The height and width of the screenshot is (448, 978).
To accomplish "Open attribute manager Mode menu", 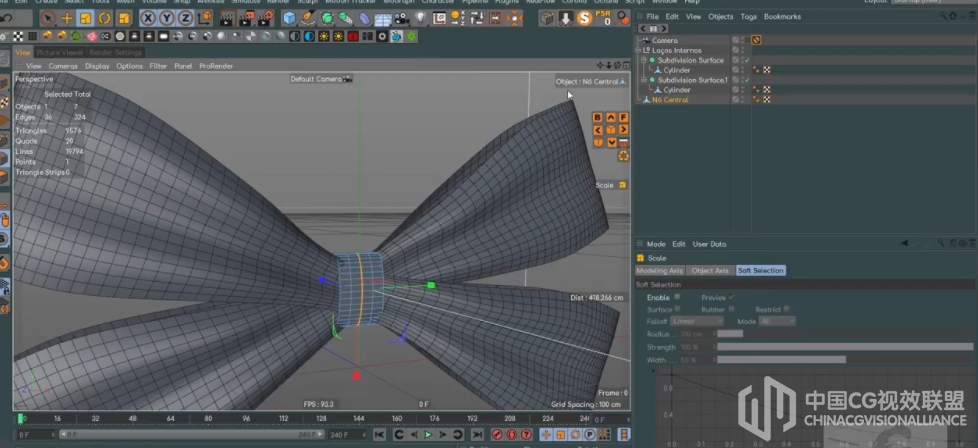I will pos(656,244).
